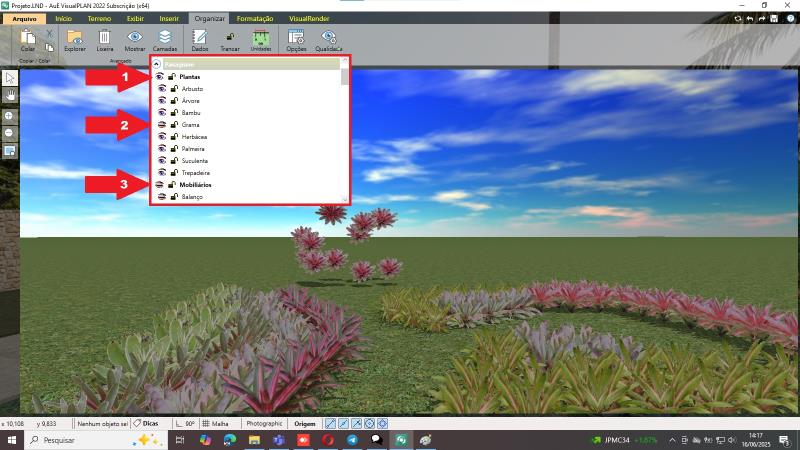
Task: Click the last snap icon in status bar
Action: pyautogui.click(x=382, y=423)
